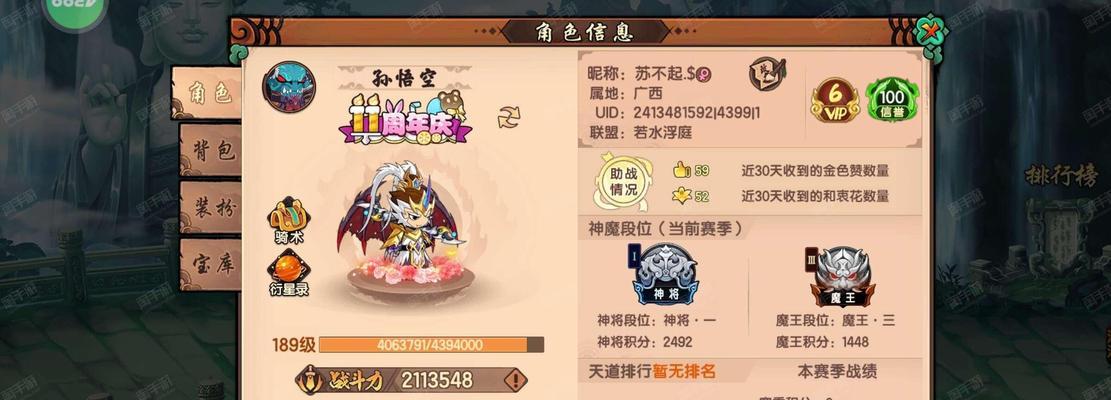This screenshot has width=1111, height=400.
Task: Open the 衍星录 planet orb icon
Action: pos(289,273)
